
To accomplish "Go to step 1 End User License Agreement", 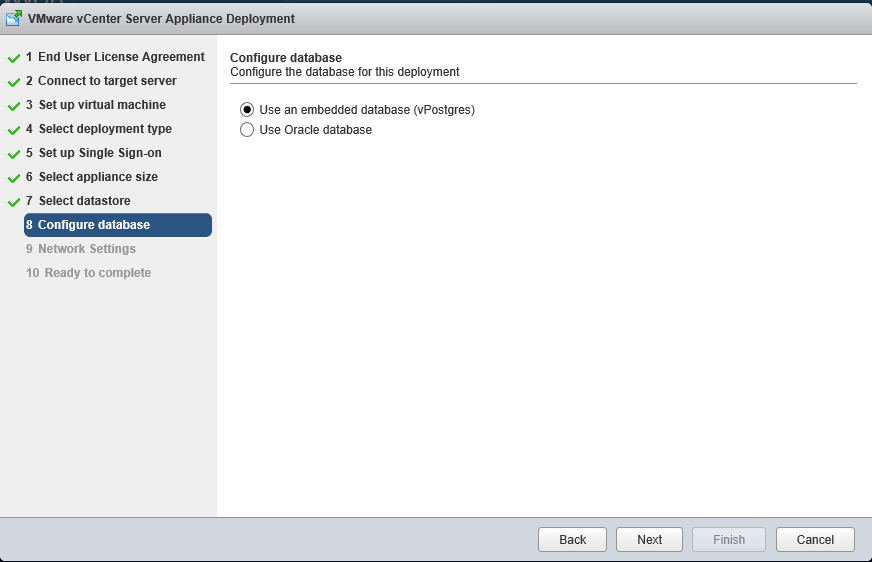I will [x=115, y=57].
